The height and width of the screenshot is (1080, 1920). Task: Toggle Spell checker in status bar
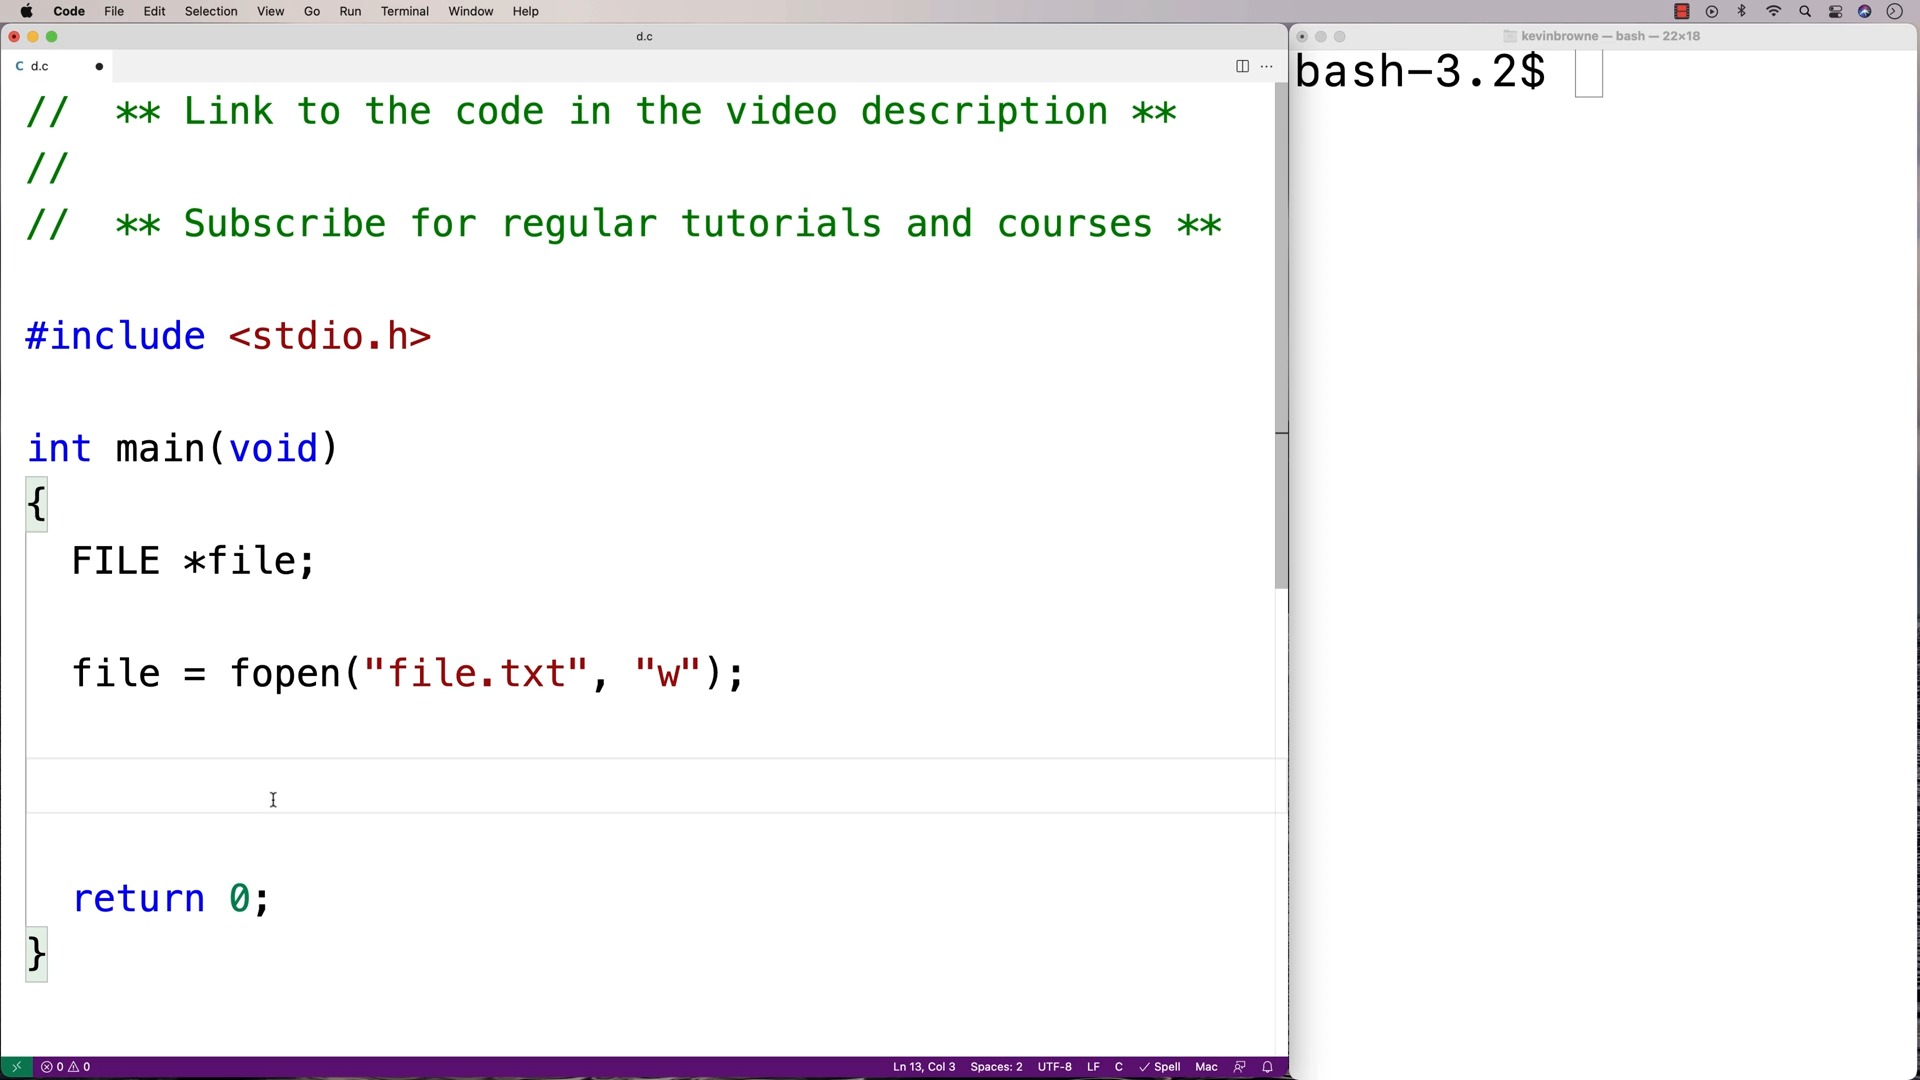[1160, 1067]
